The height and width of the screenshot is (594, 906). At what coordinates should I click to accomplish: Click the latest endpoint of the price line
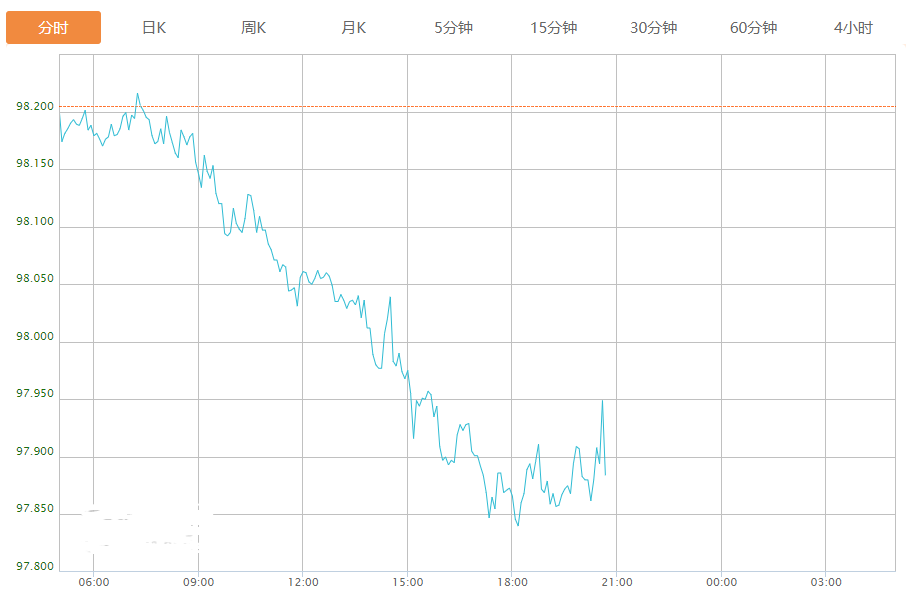point(605,474)
